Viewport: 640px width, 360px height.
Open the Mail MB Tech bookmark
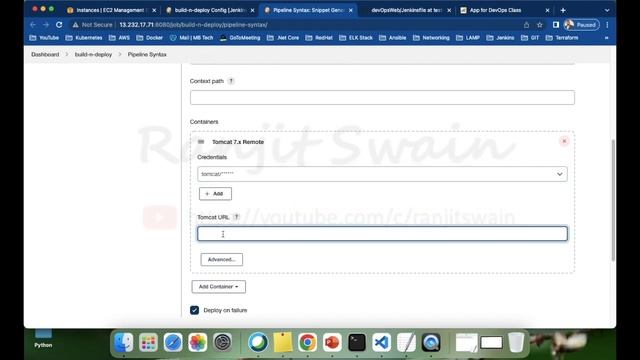pyautogui.click(x=191, y=38)
